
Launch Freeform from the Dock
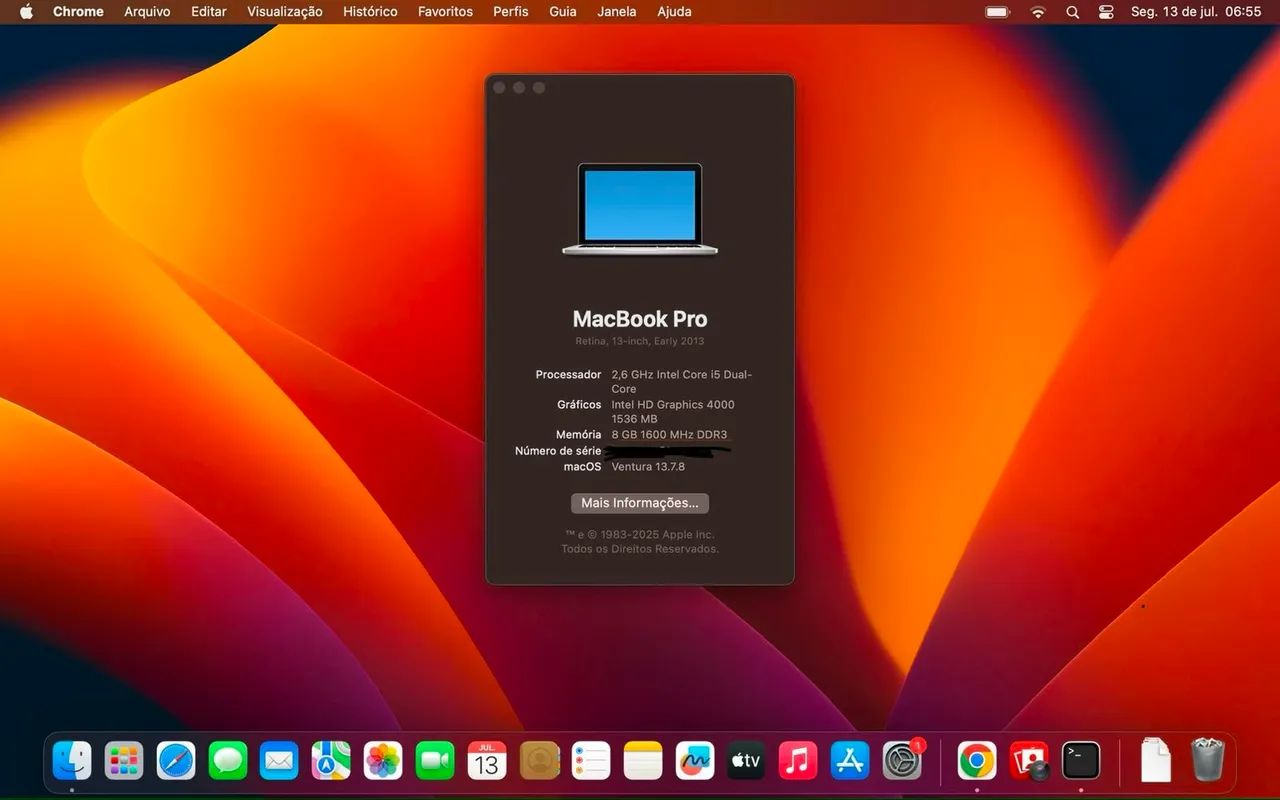pyautogui.click(x=695, y=761)
